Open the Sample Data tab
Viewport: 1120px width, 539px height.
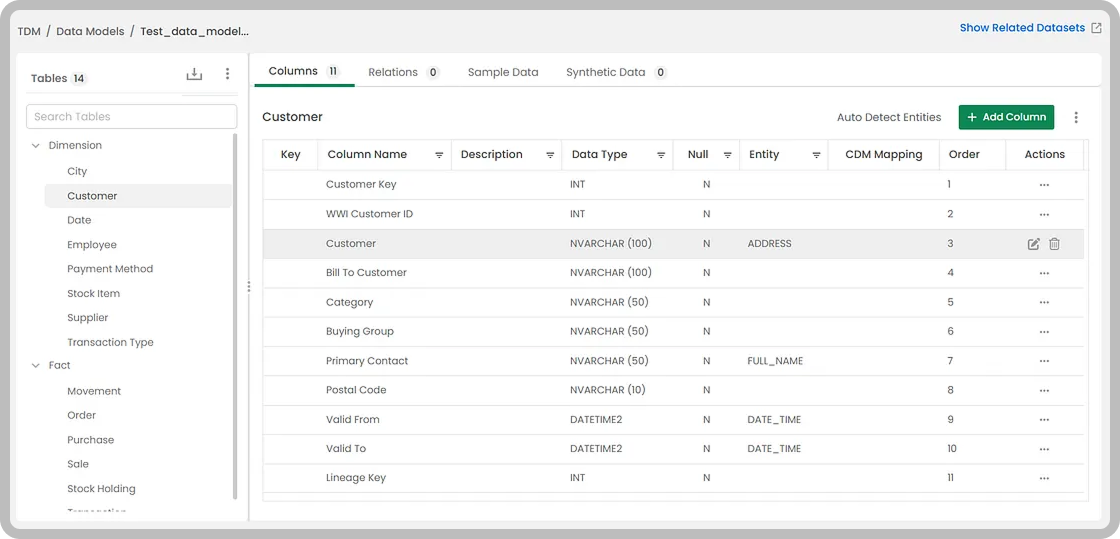[x=503, y=72]
